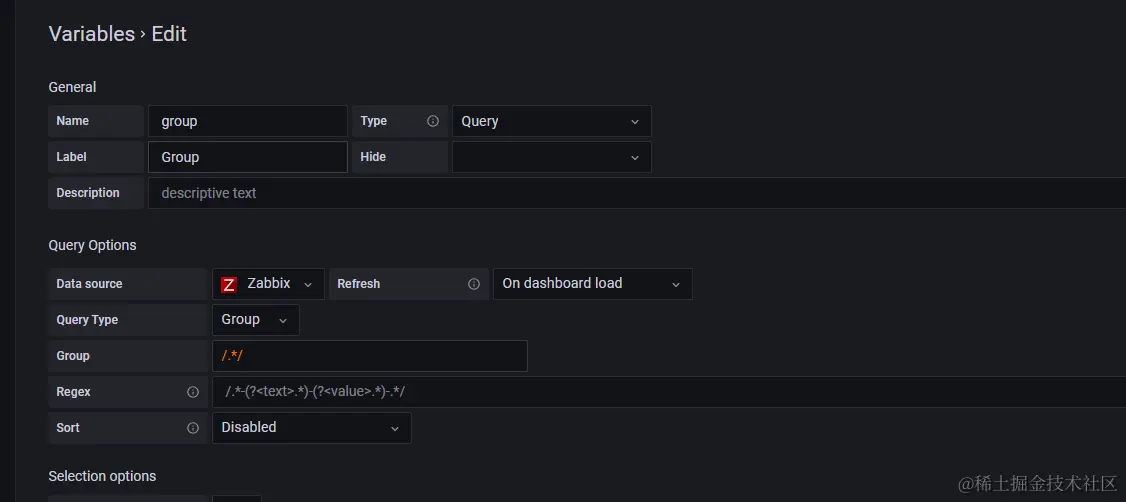Click the Refresh info icon
The width and height of the screenshot is (1126, 502).
click(x=474, y=284)
